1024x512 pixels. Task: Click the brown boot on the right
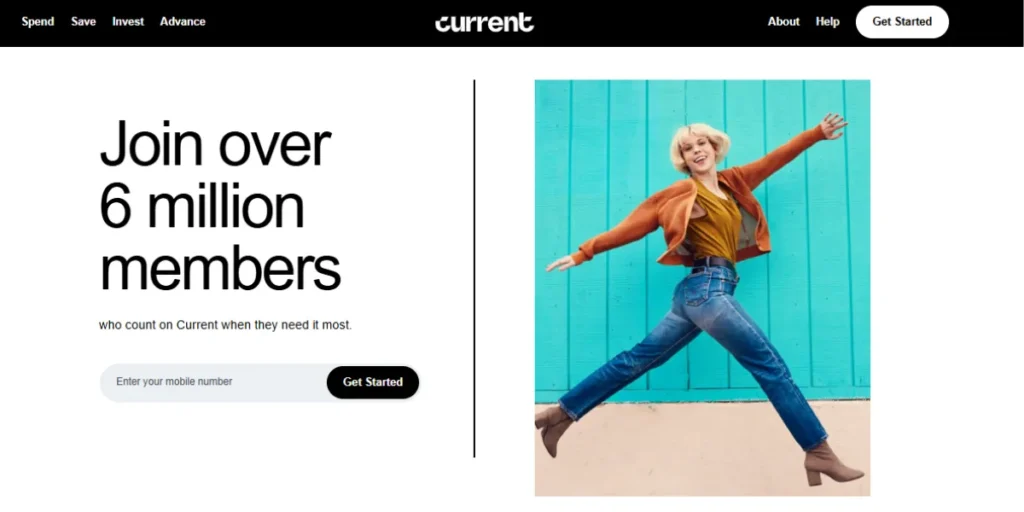coord(831,463)
